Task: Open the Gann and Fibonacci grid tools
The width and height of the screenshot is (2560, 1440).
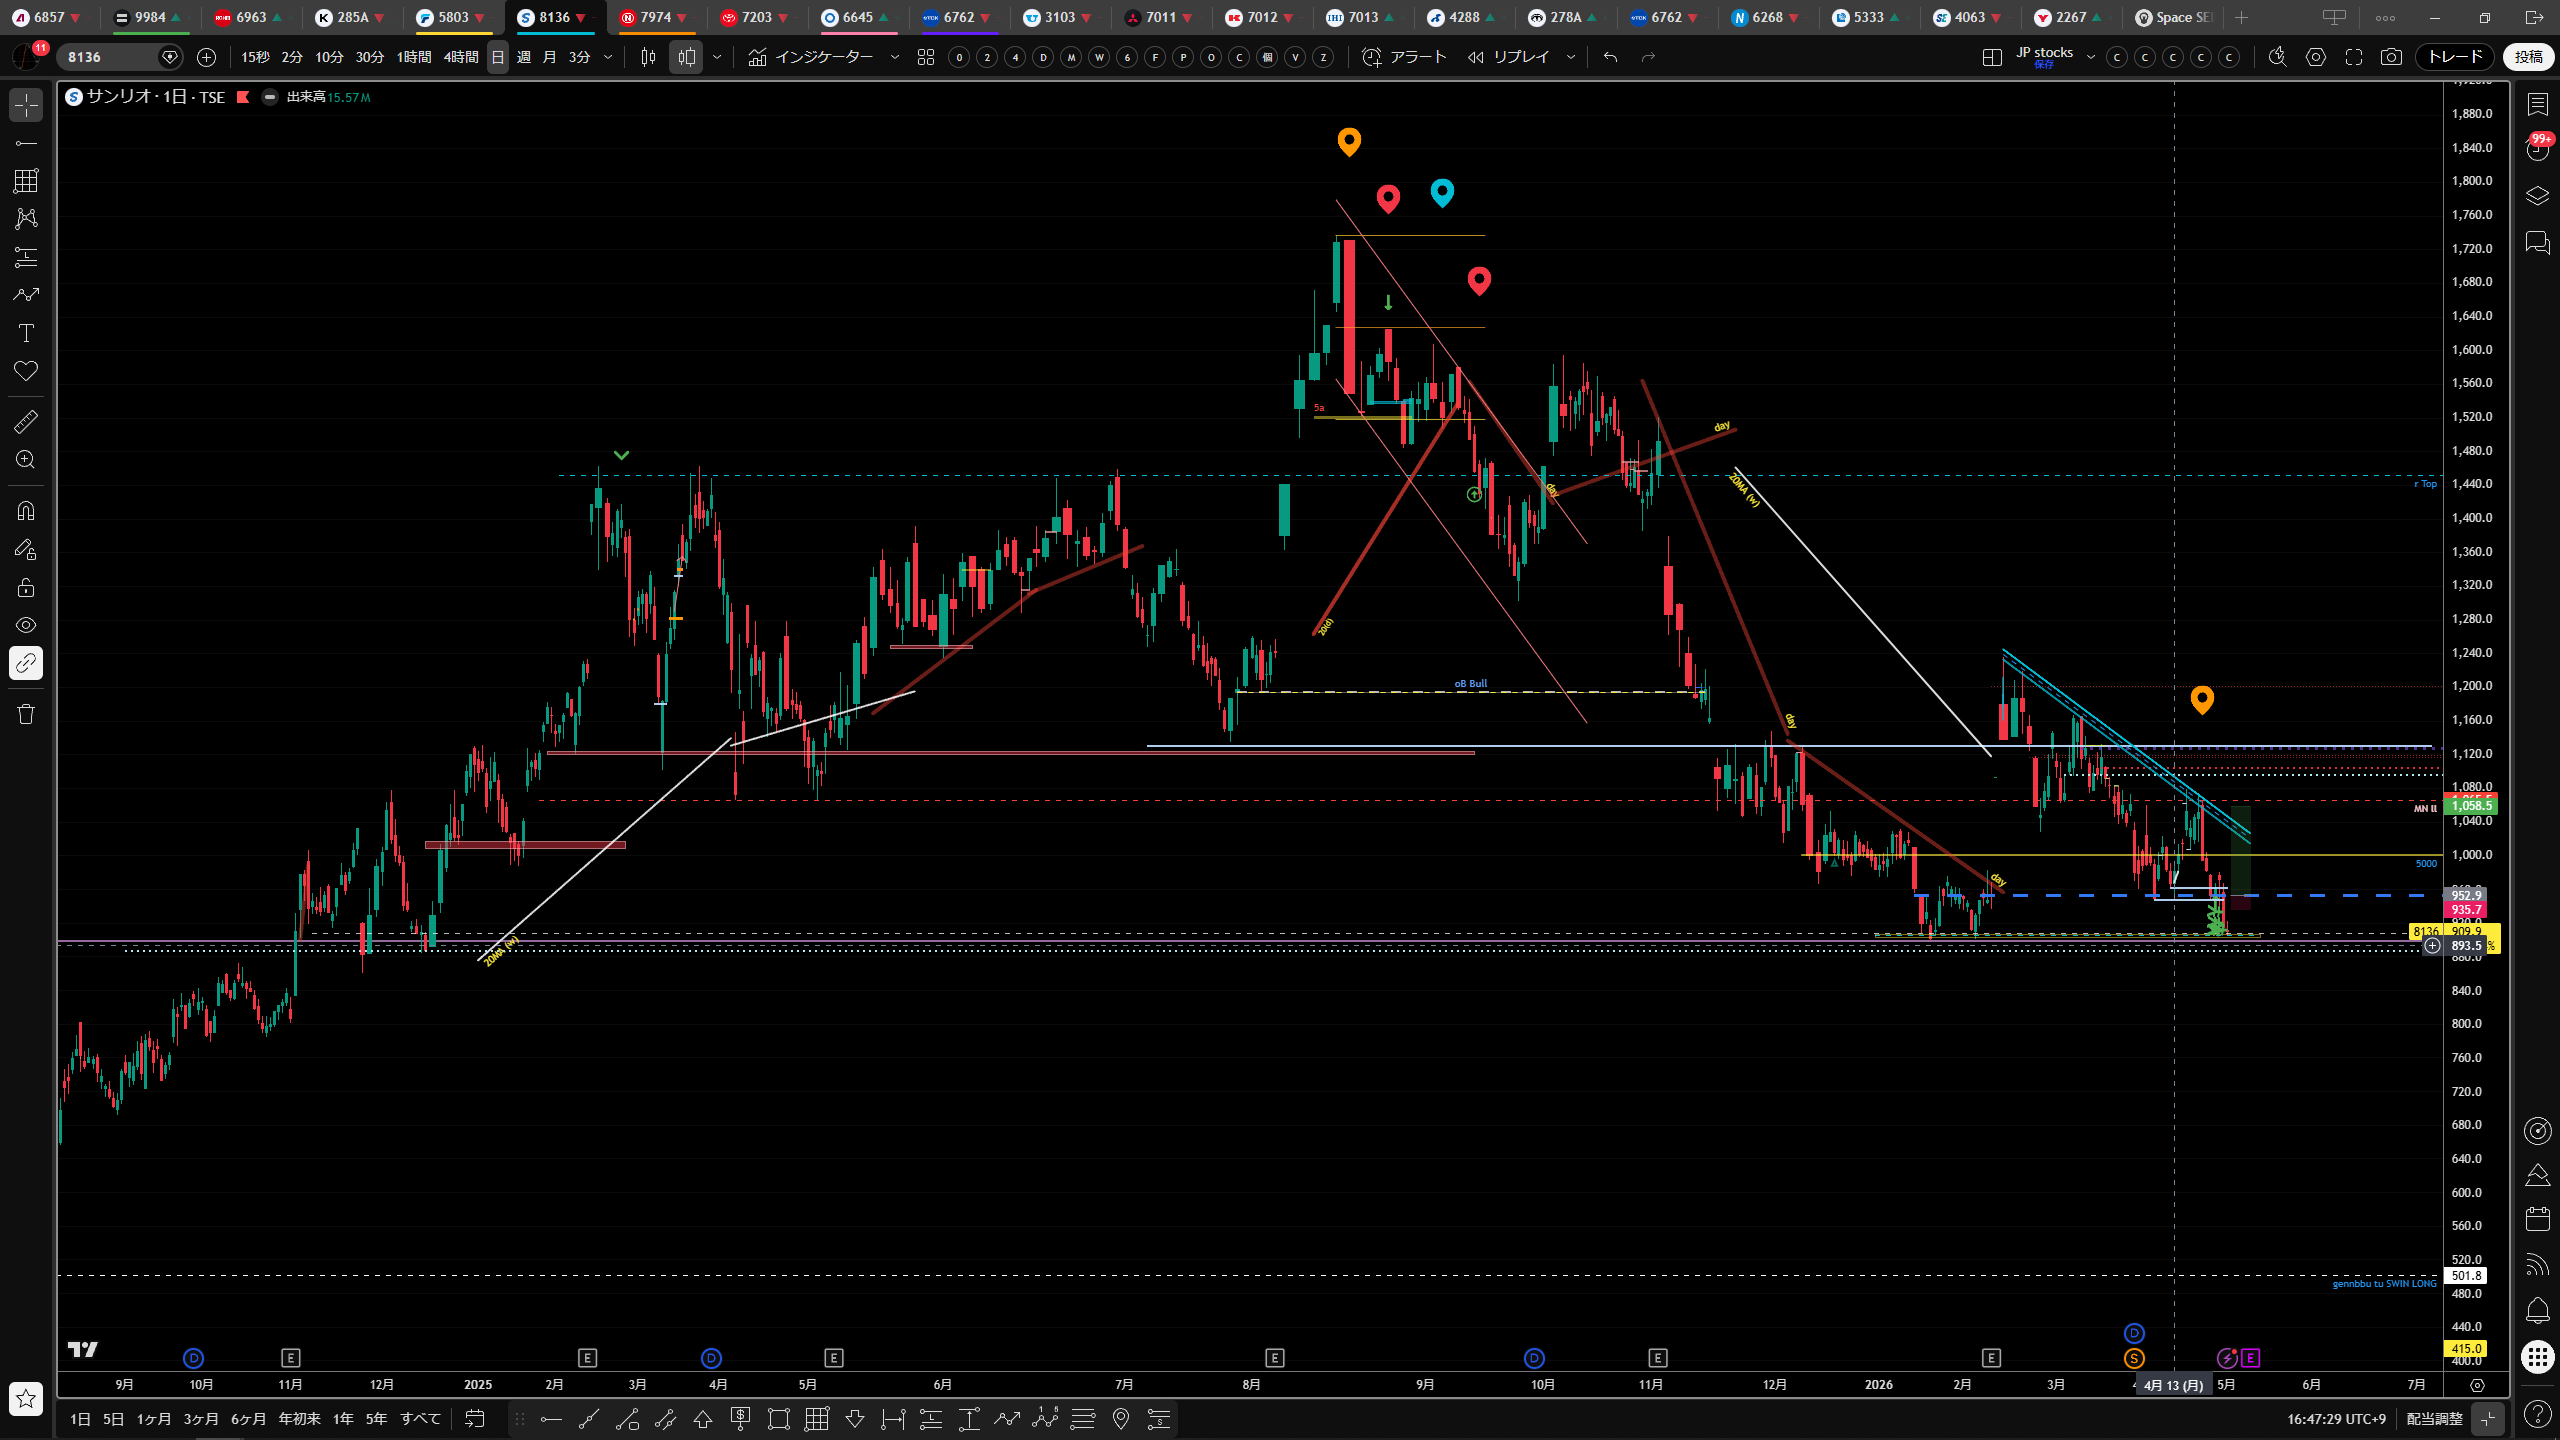Action: tap(26, 181)
